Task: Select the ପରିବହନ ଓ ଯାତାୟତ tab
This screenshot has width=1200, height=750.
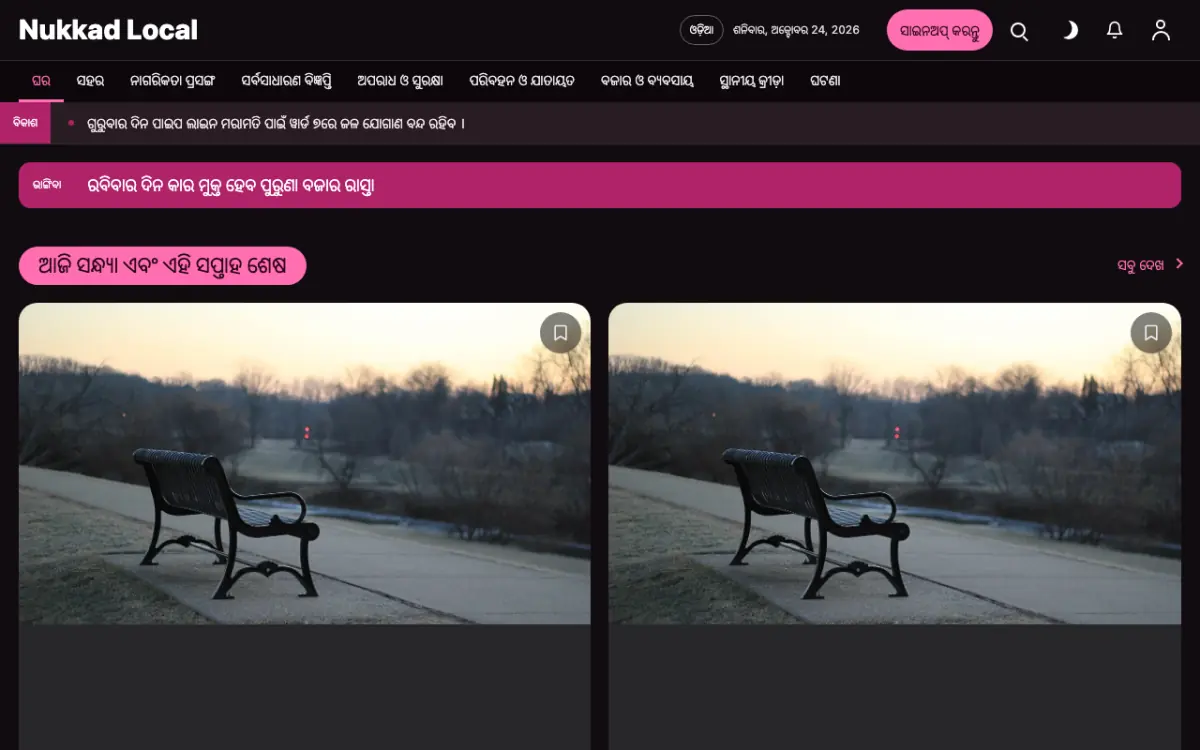Action: (522, 81)
